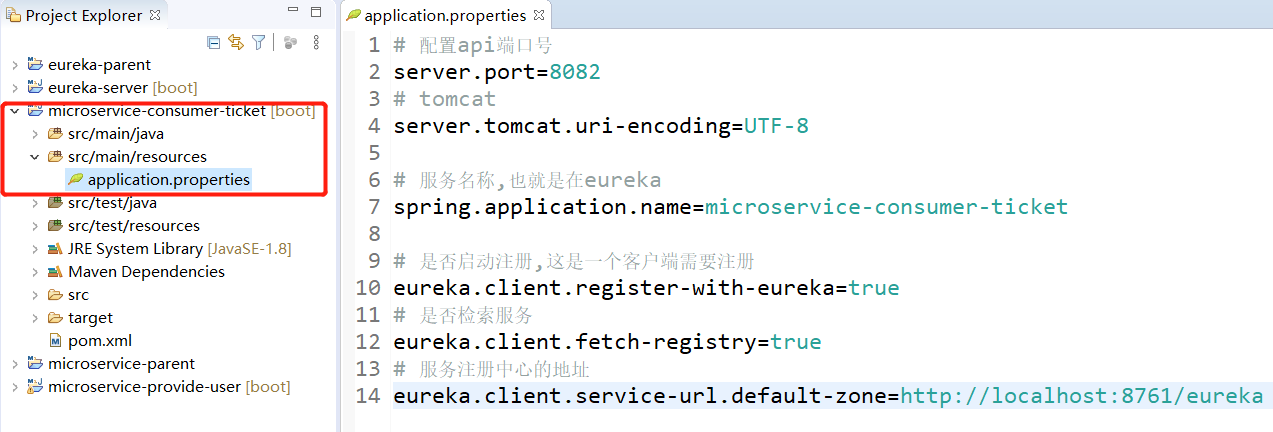The width and height of the screenshot is (1273, 432).
Task: Expand the JRE System Library node
Action: point(35,249)
